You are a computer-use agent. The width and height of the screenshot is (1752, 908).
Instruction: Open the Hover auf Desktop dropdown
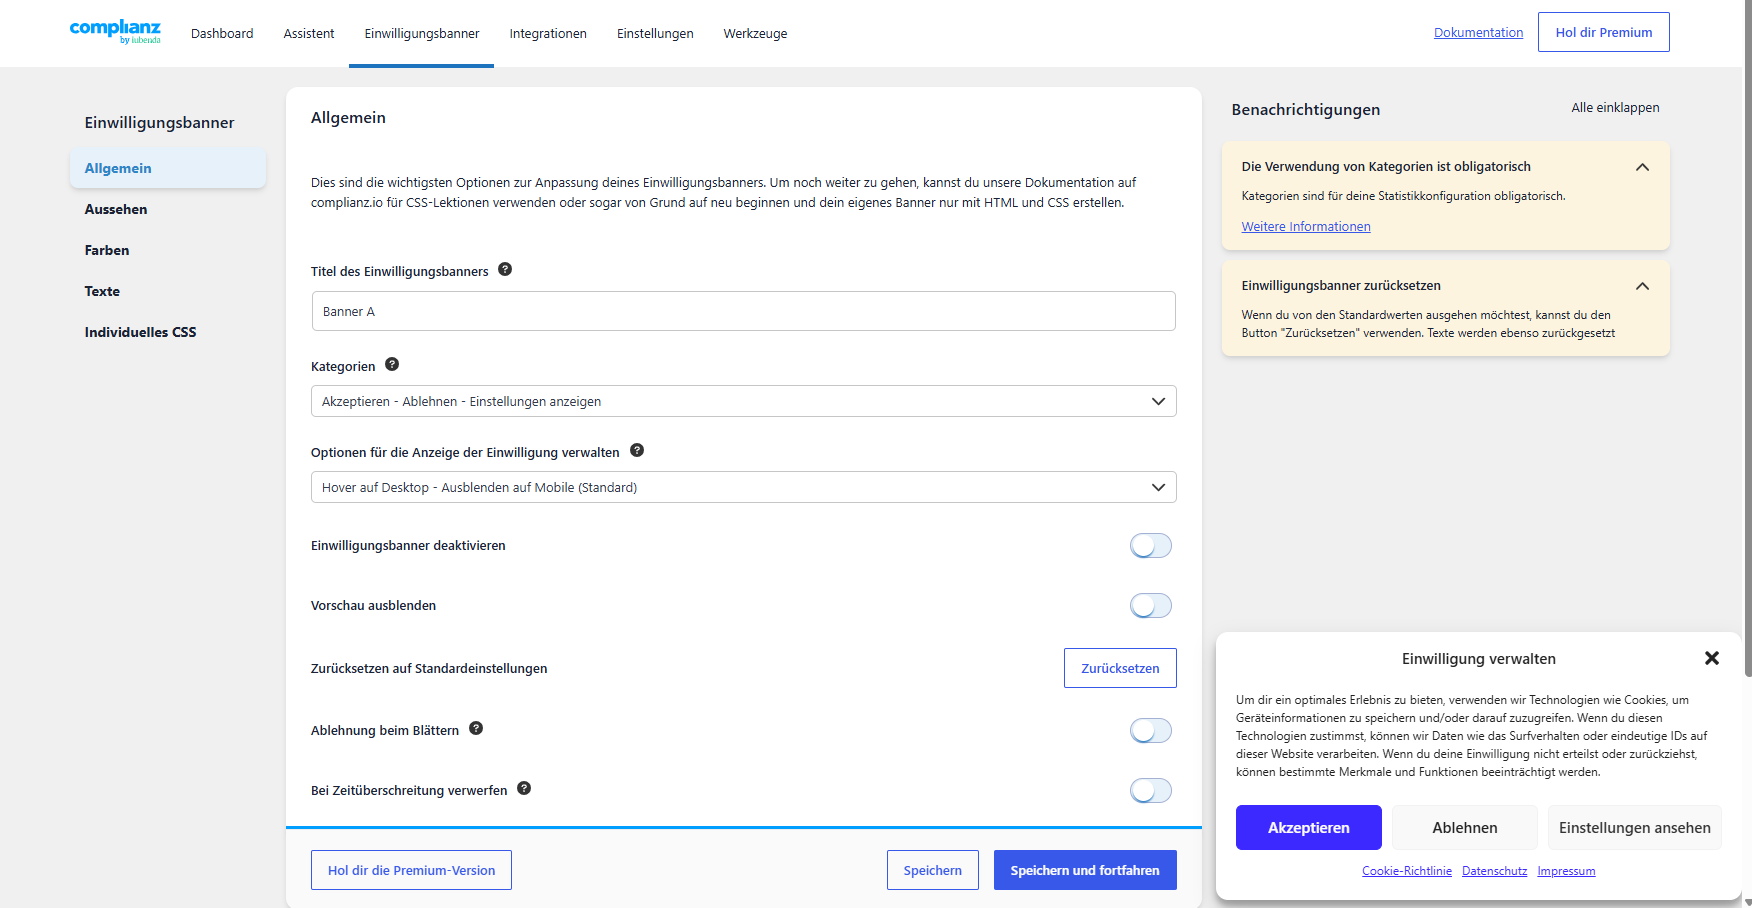[x=743, y=487]
